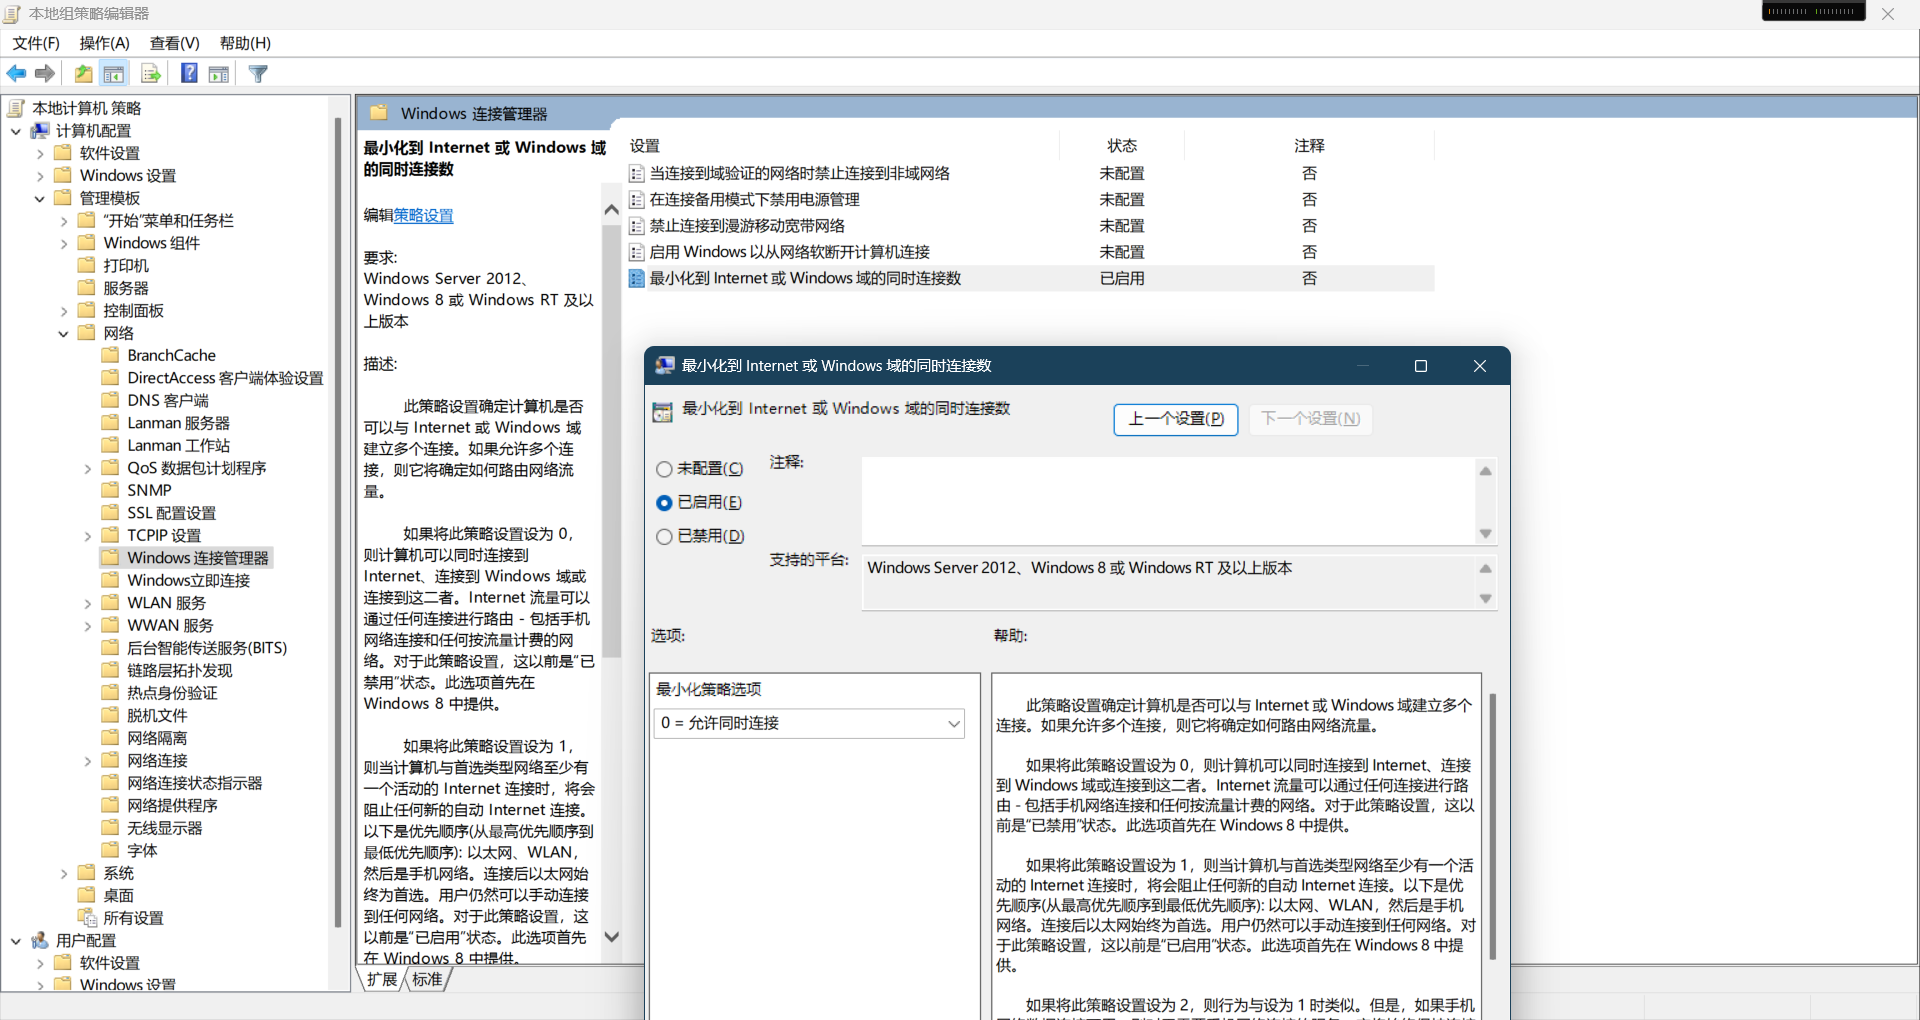This screenshot has width=1920, height=1020.
Task: Select the Windows 连接管理器 tree item
Action: 198,558
